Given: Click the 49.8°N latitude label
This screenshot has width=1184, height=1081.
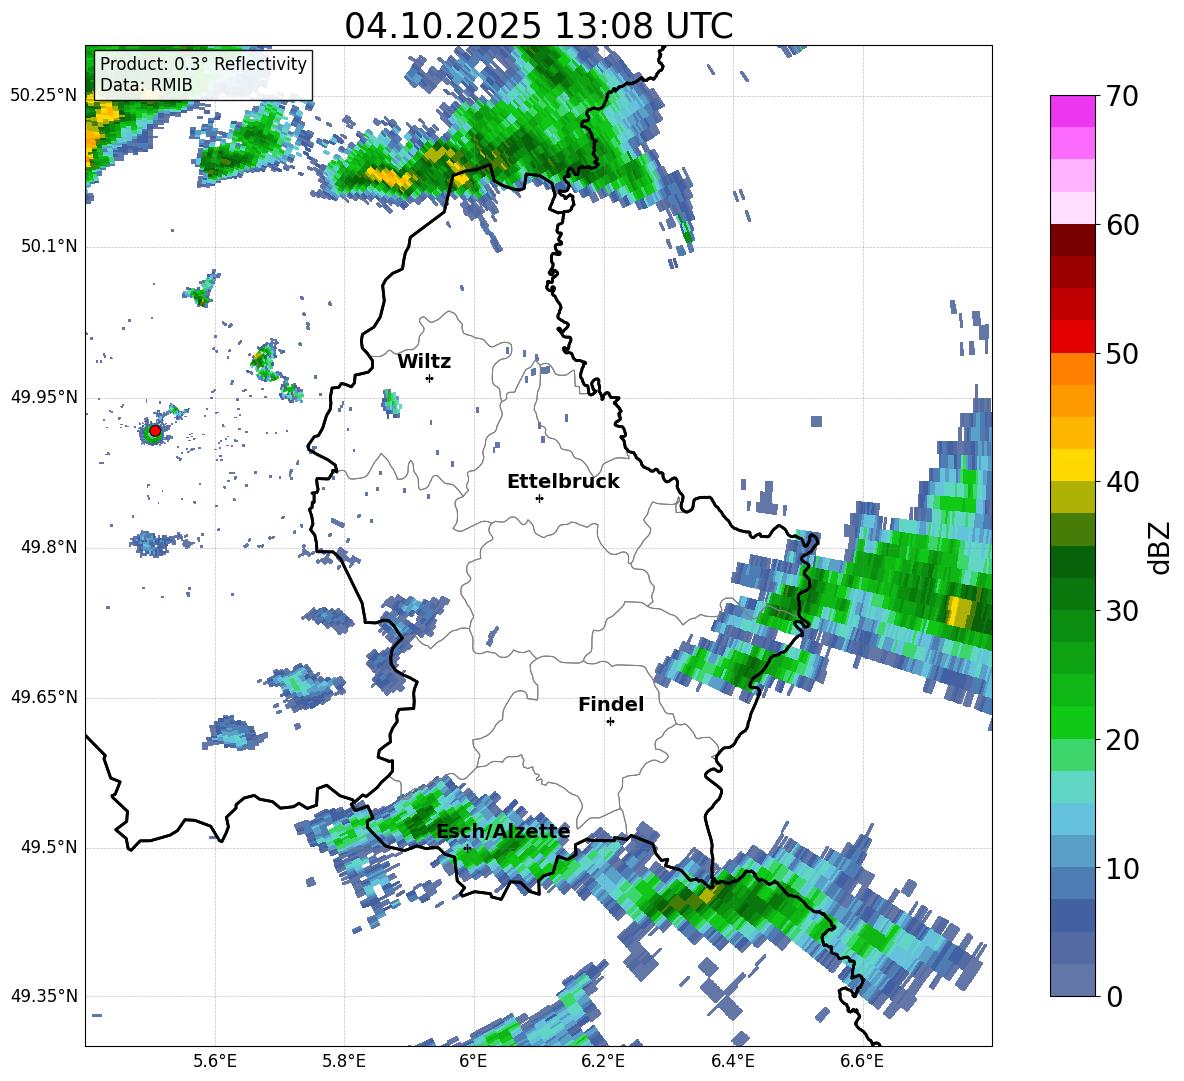Looking at the screenshot, I should (49, 547).
